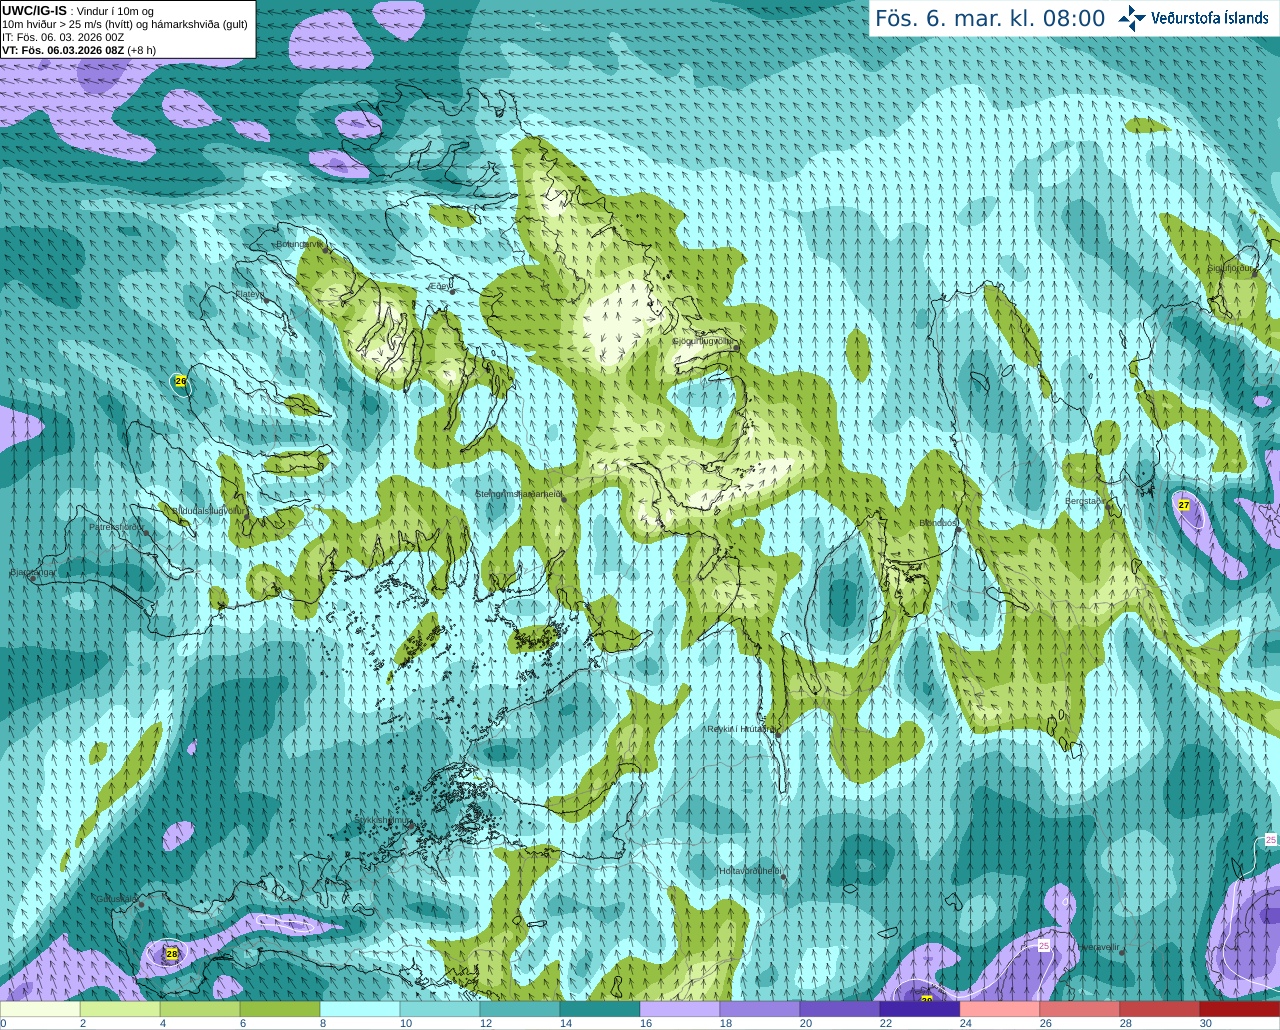Click the Bergstaðir station label

click(1084, 501)
